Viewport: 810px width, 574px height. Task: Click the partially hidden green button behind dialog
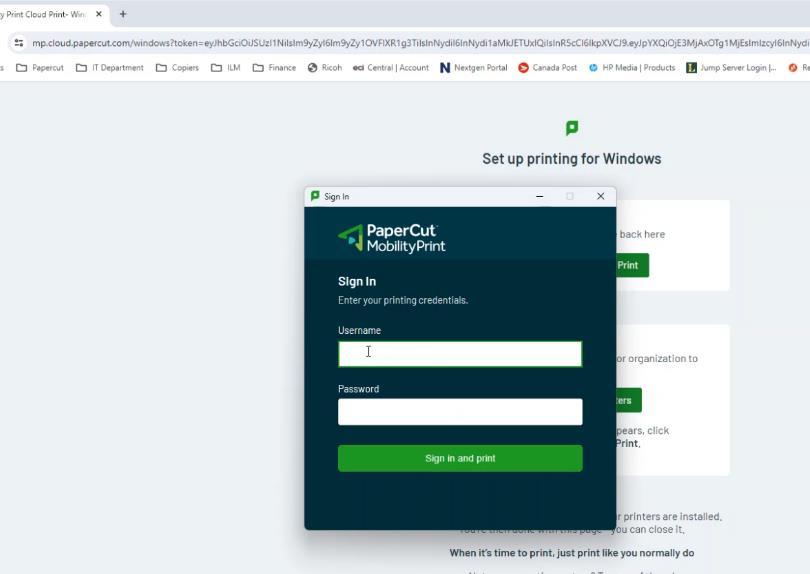tap(629, 400)
